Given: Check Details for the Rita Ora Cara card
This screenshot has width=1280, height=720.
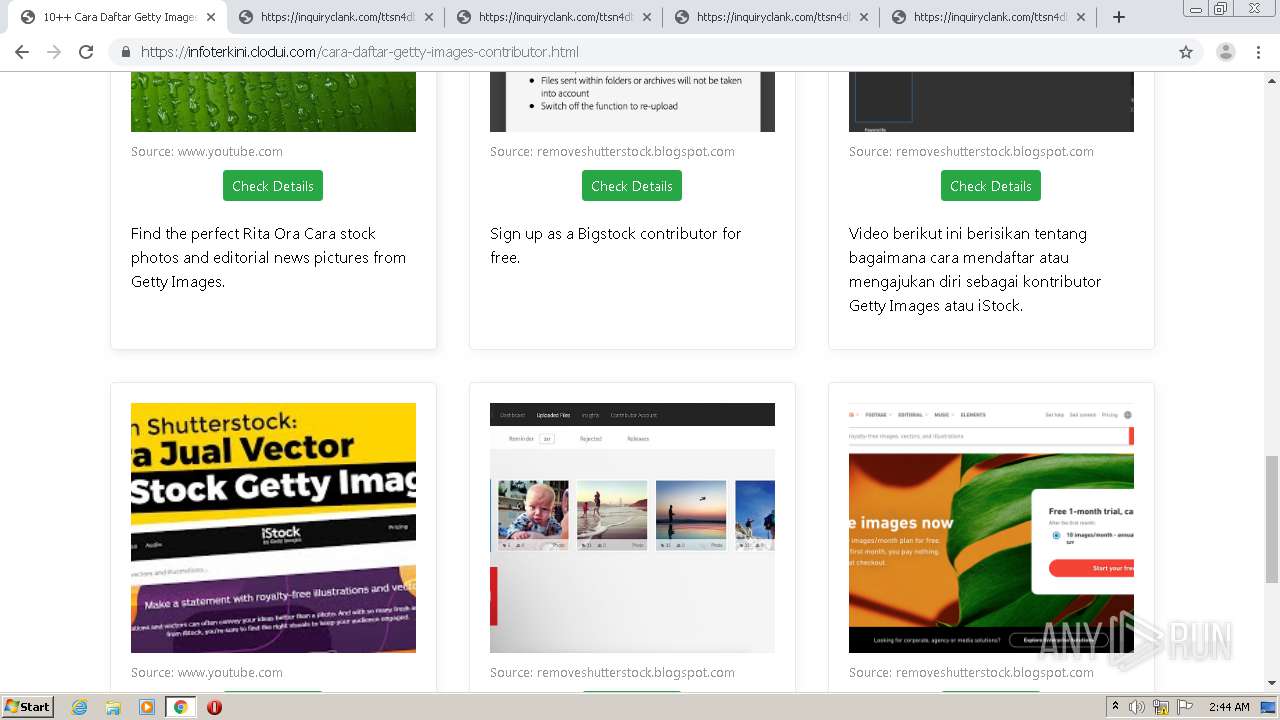Looking at the screenshot, I should tap(273, 186).
